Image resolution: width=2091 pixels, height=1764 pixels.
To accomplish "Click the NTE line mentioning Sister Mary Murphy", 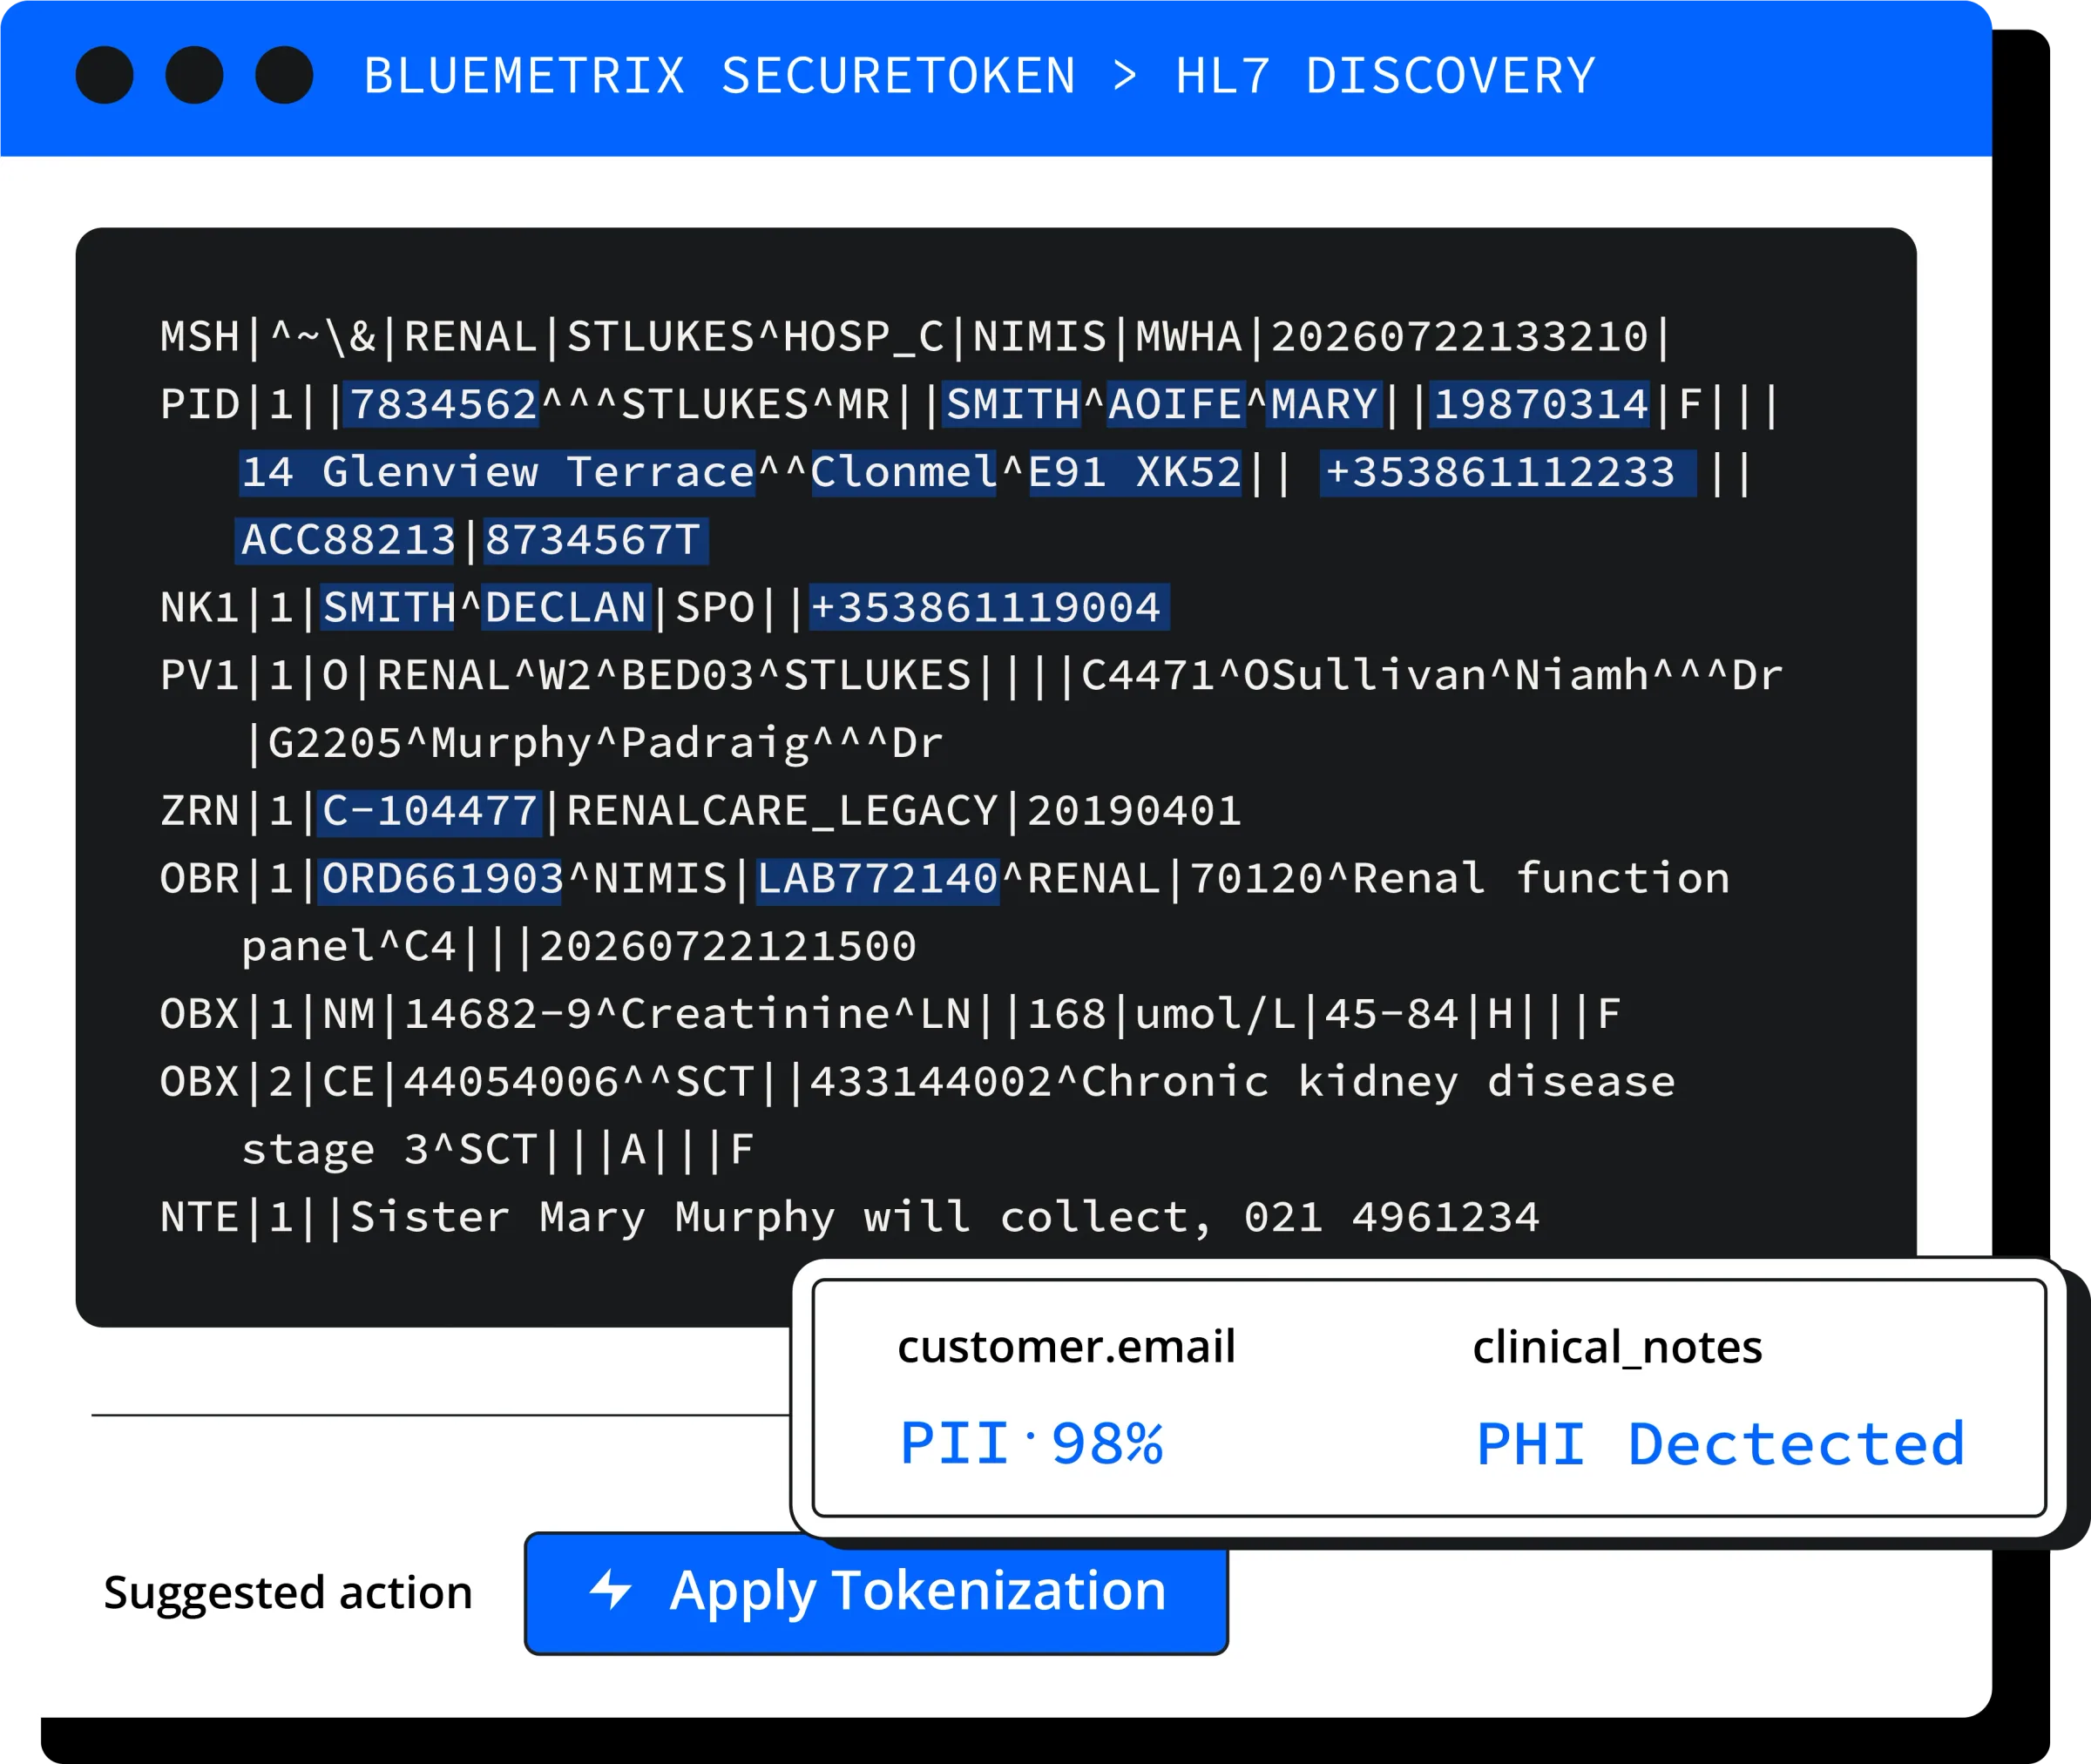I will tap(850, 1218).
